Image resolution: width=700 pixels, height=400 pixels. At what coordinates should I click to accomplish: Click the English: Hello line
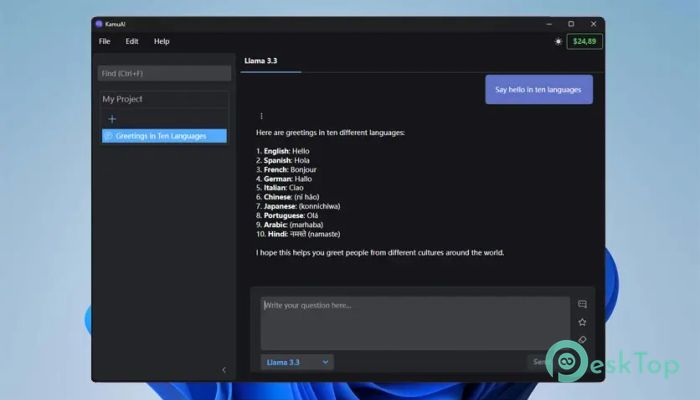[x=283, y=151]
